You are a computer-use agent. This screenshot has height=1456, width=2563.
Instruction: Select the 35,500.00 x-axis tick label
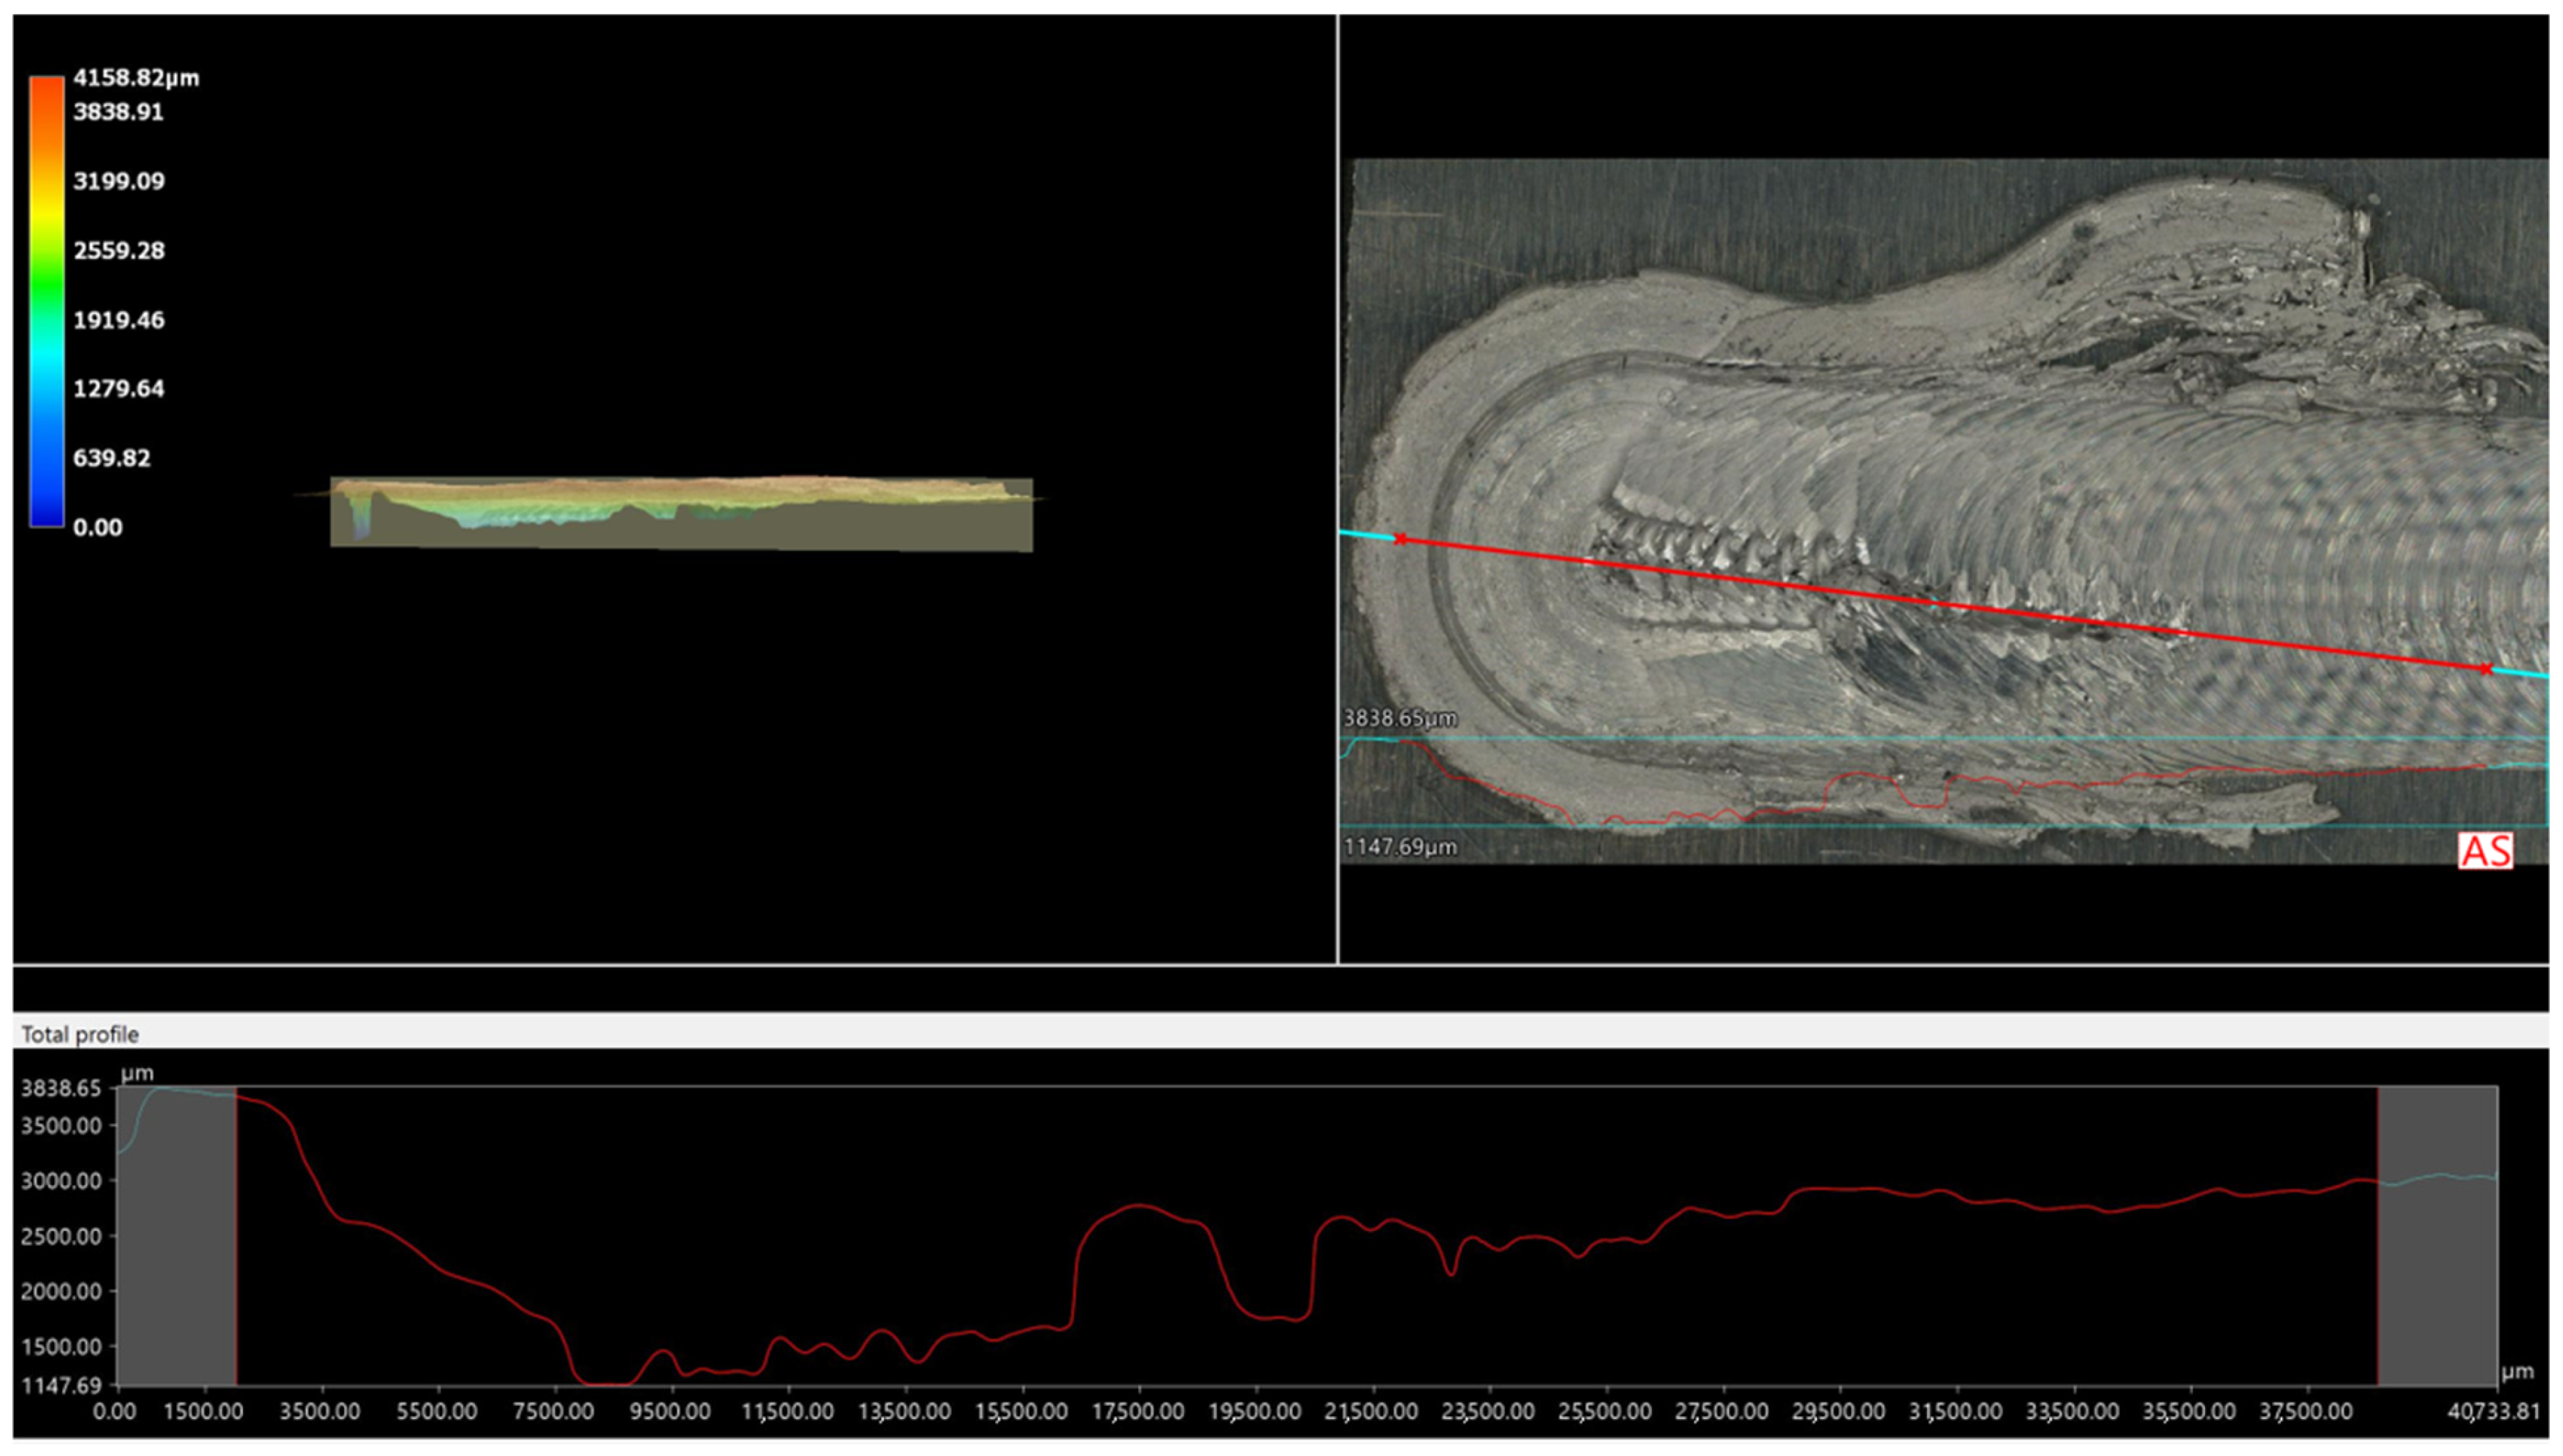point(2189,1412)
